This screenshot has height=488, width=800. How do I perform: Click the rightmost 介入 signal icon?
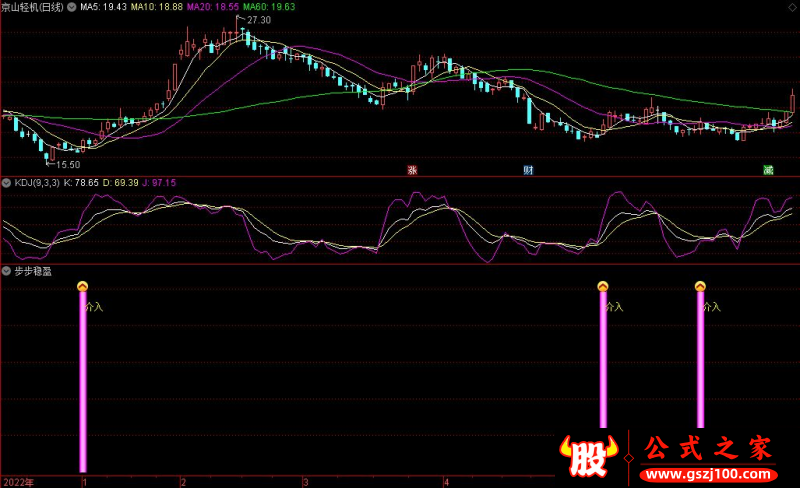point(700,287)
